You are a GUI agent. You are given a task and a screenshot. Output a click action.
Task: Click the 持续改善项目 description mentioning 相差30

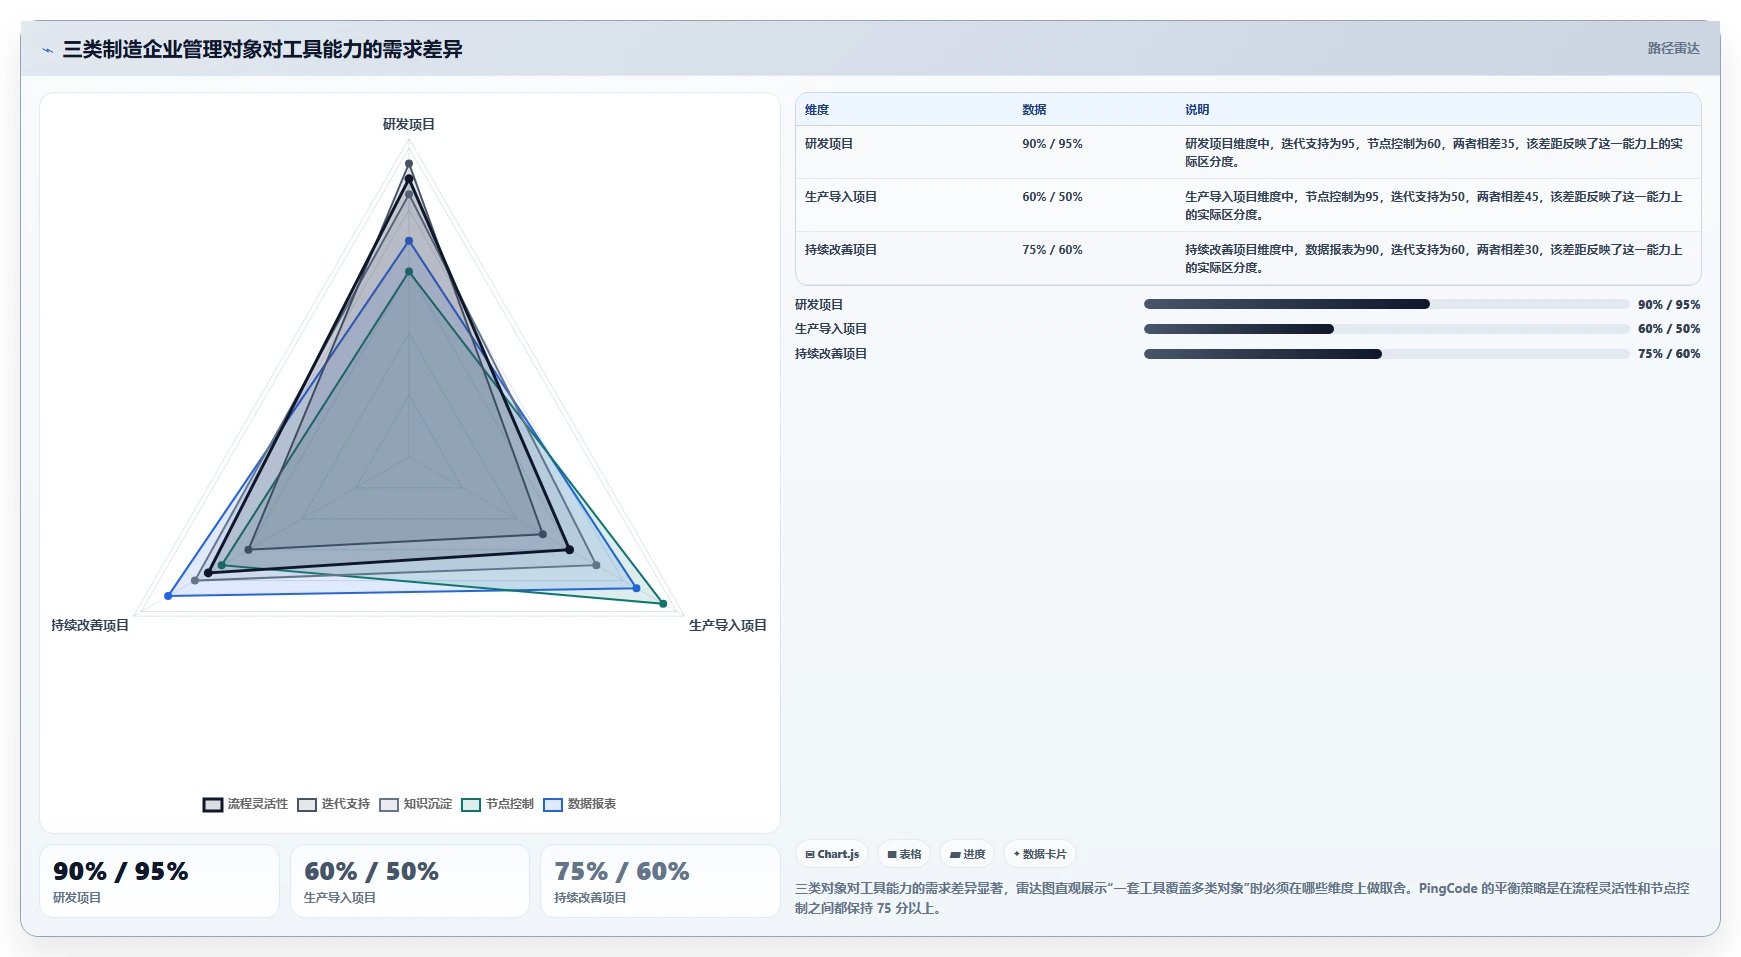tap(1434, 259)
